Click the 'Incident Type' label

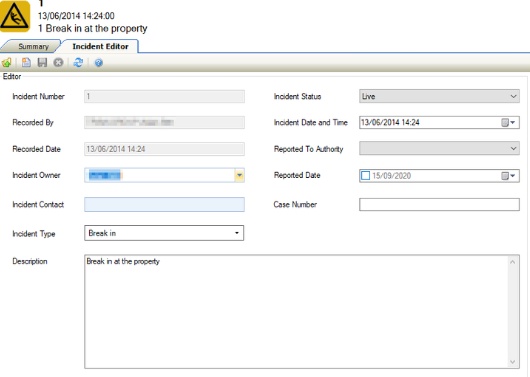34,234
